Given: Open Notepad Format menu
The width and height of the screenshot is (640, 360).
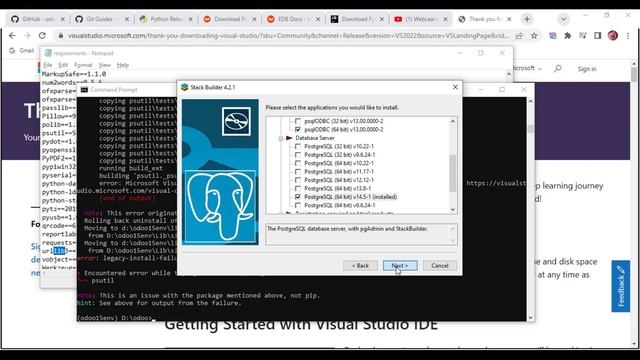Looking at the screenshot, I should (83, 65).
